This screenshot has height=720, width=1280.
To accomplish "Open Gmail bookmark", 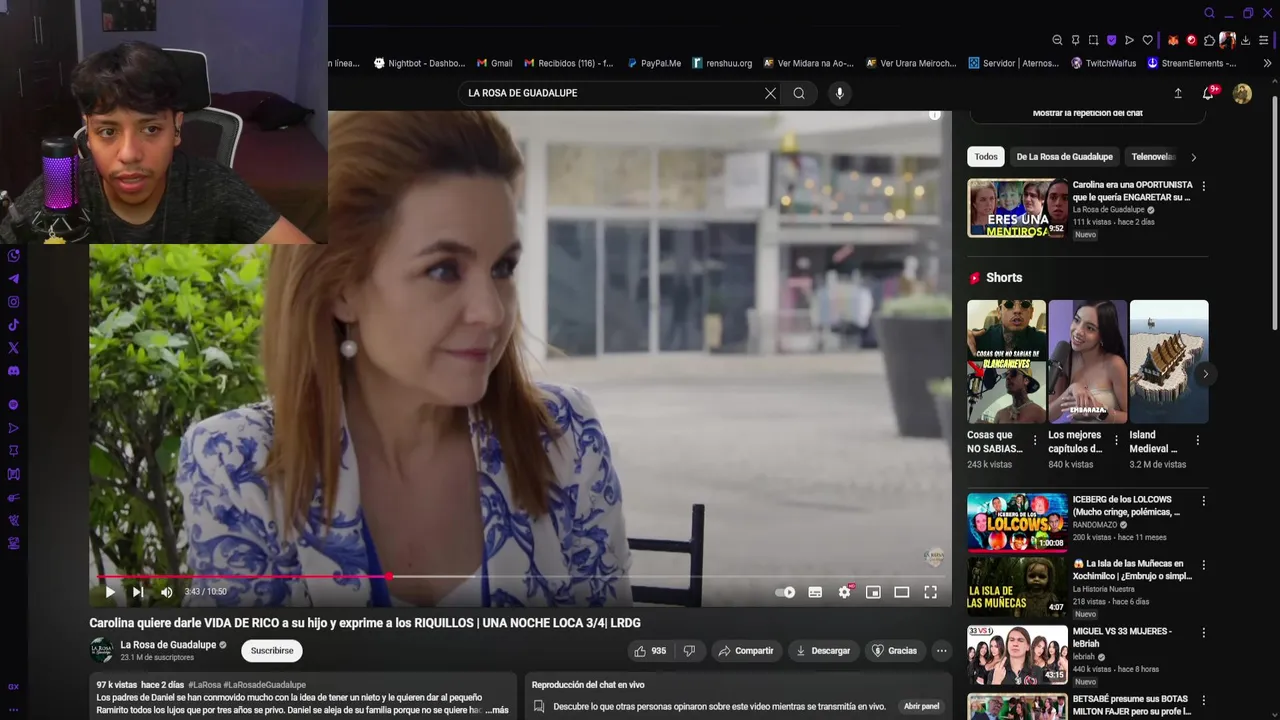I will coord(494,63).
